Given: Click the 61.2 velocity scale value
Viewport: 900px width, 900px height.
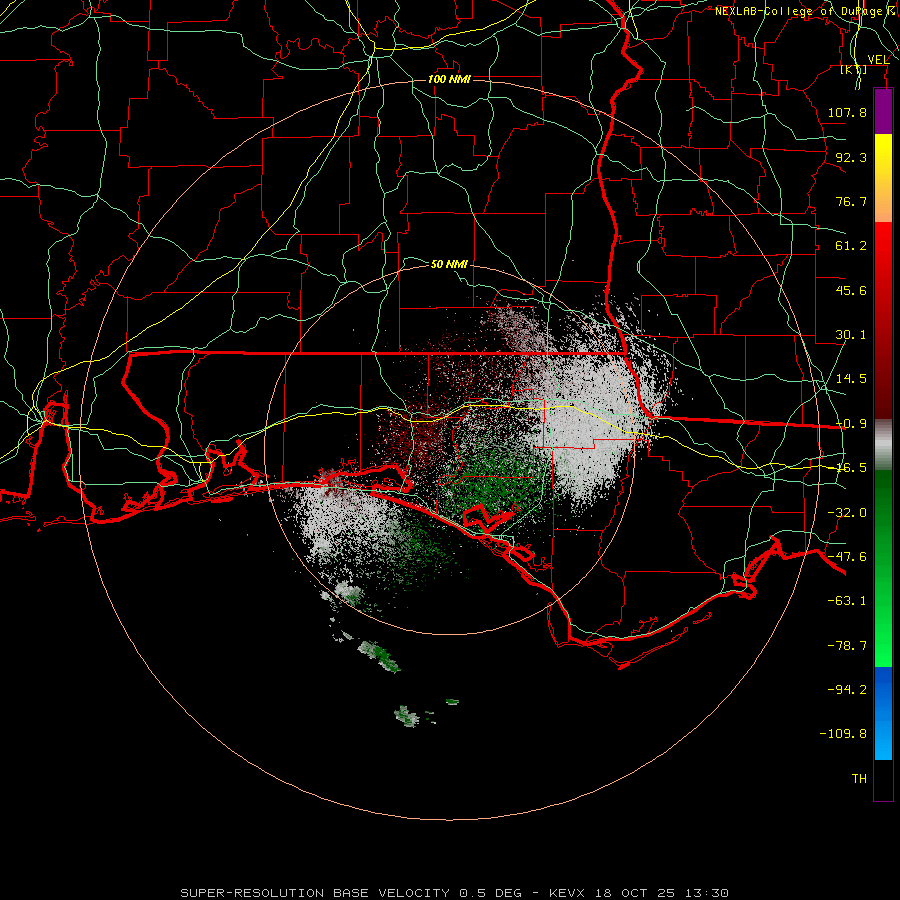Looking at the screenshot, I should (851, 246).
